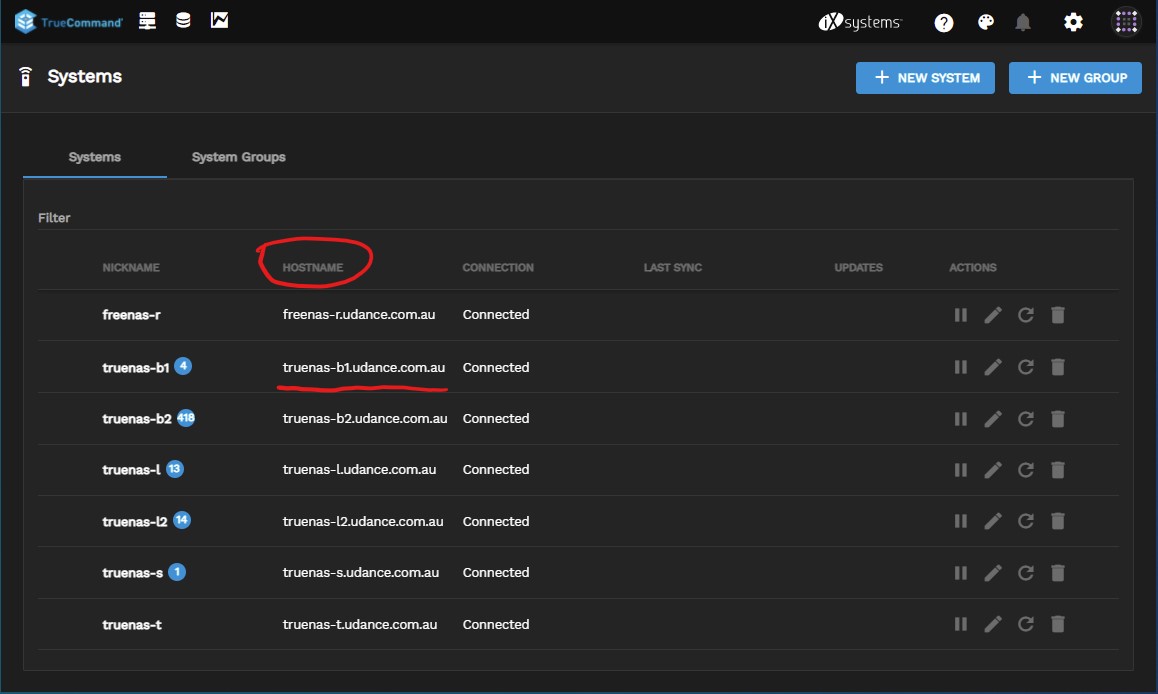
Task: Refresh the truenas-l system
Action: (x=1026, y=470)
